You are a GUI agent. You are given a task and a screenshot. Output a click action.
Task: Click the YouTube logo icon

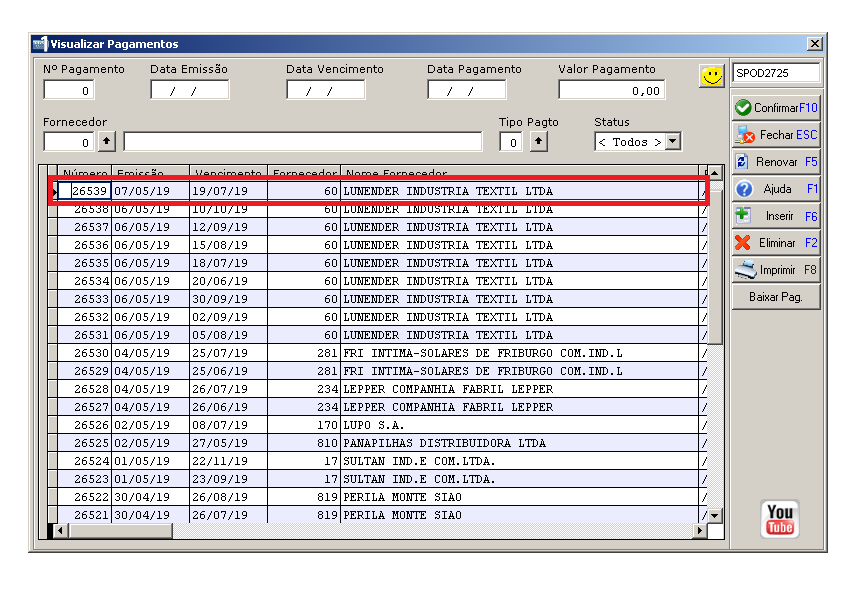[x=780, y=519]
